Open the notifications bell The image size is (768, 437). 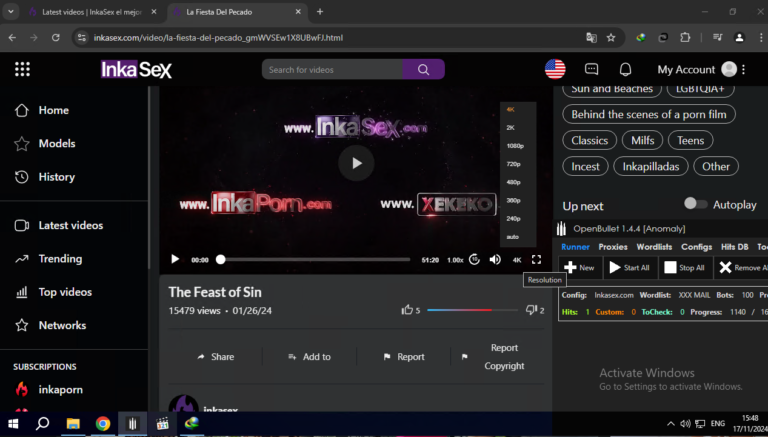625,69
